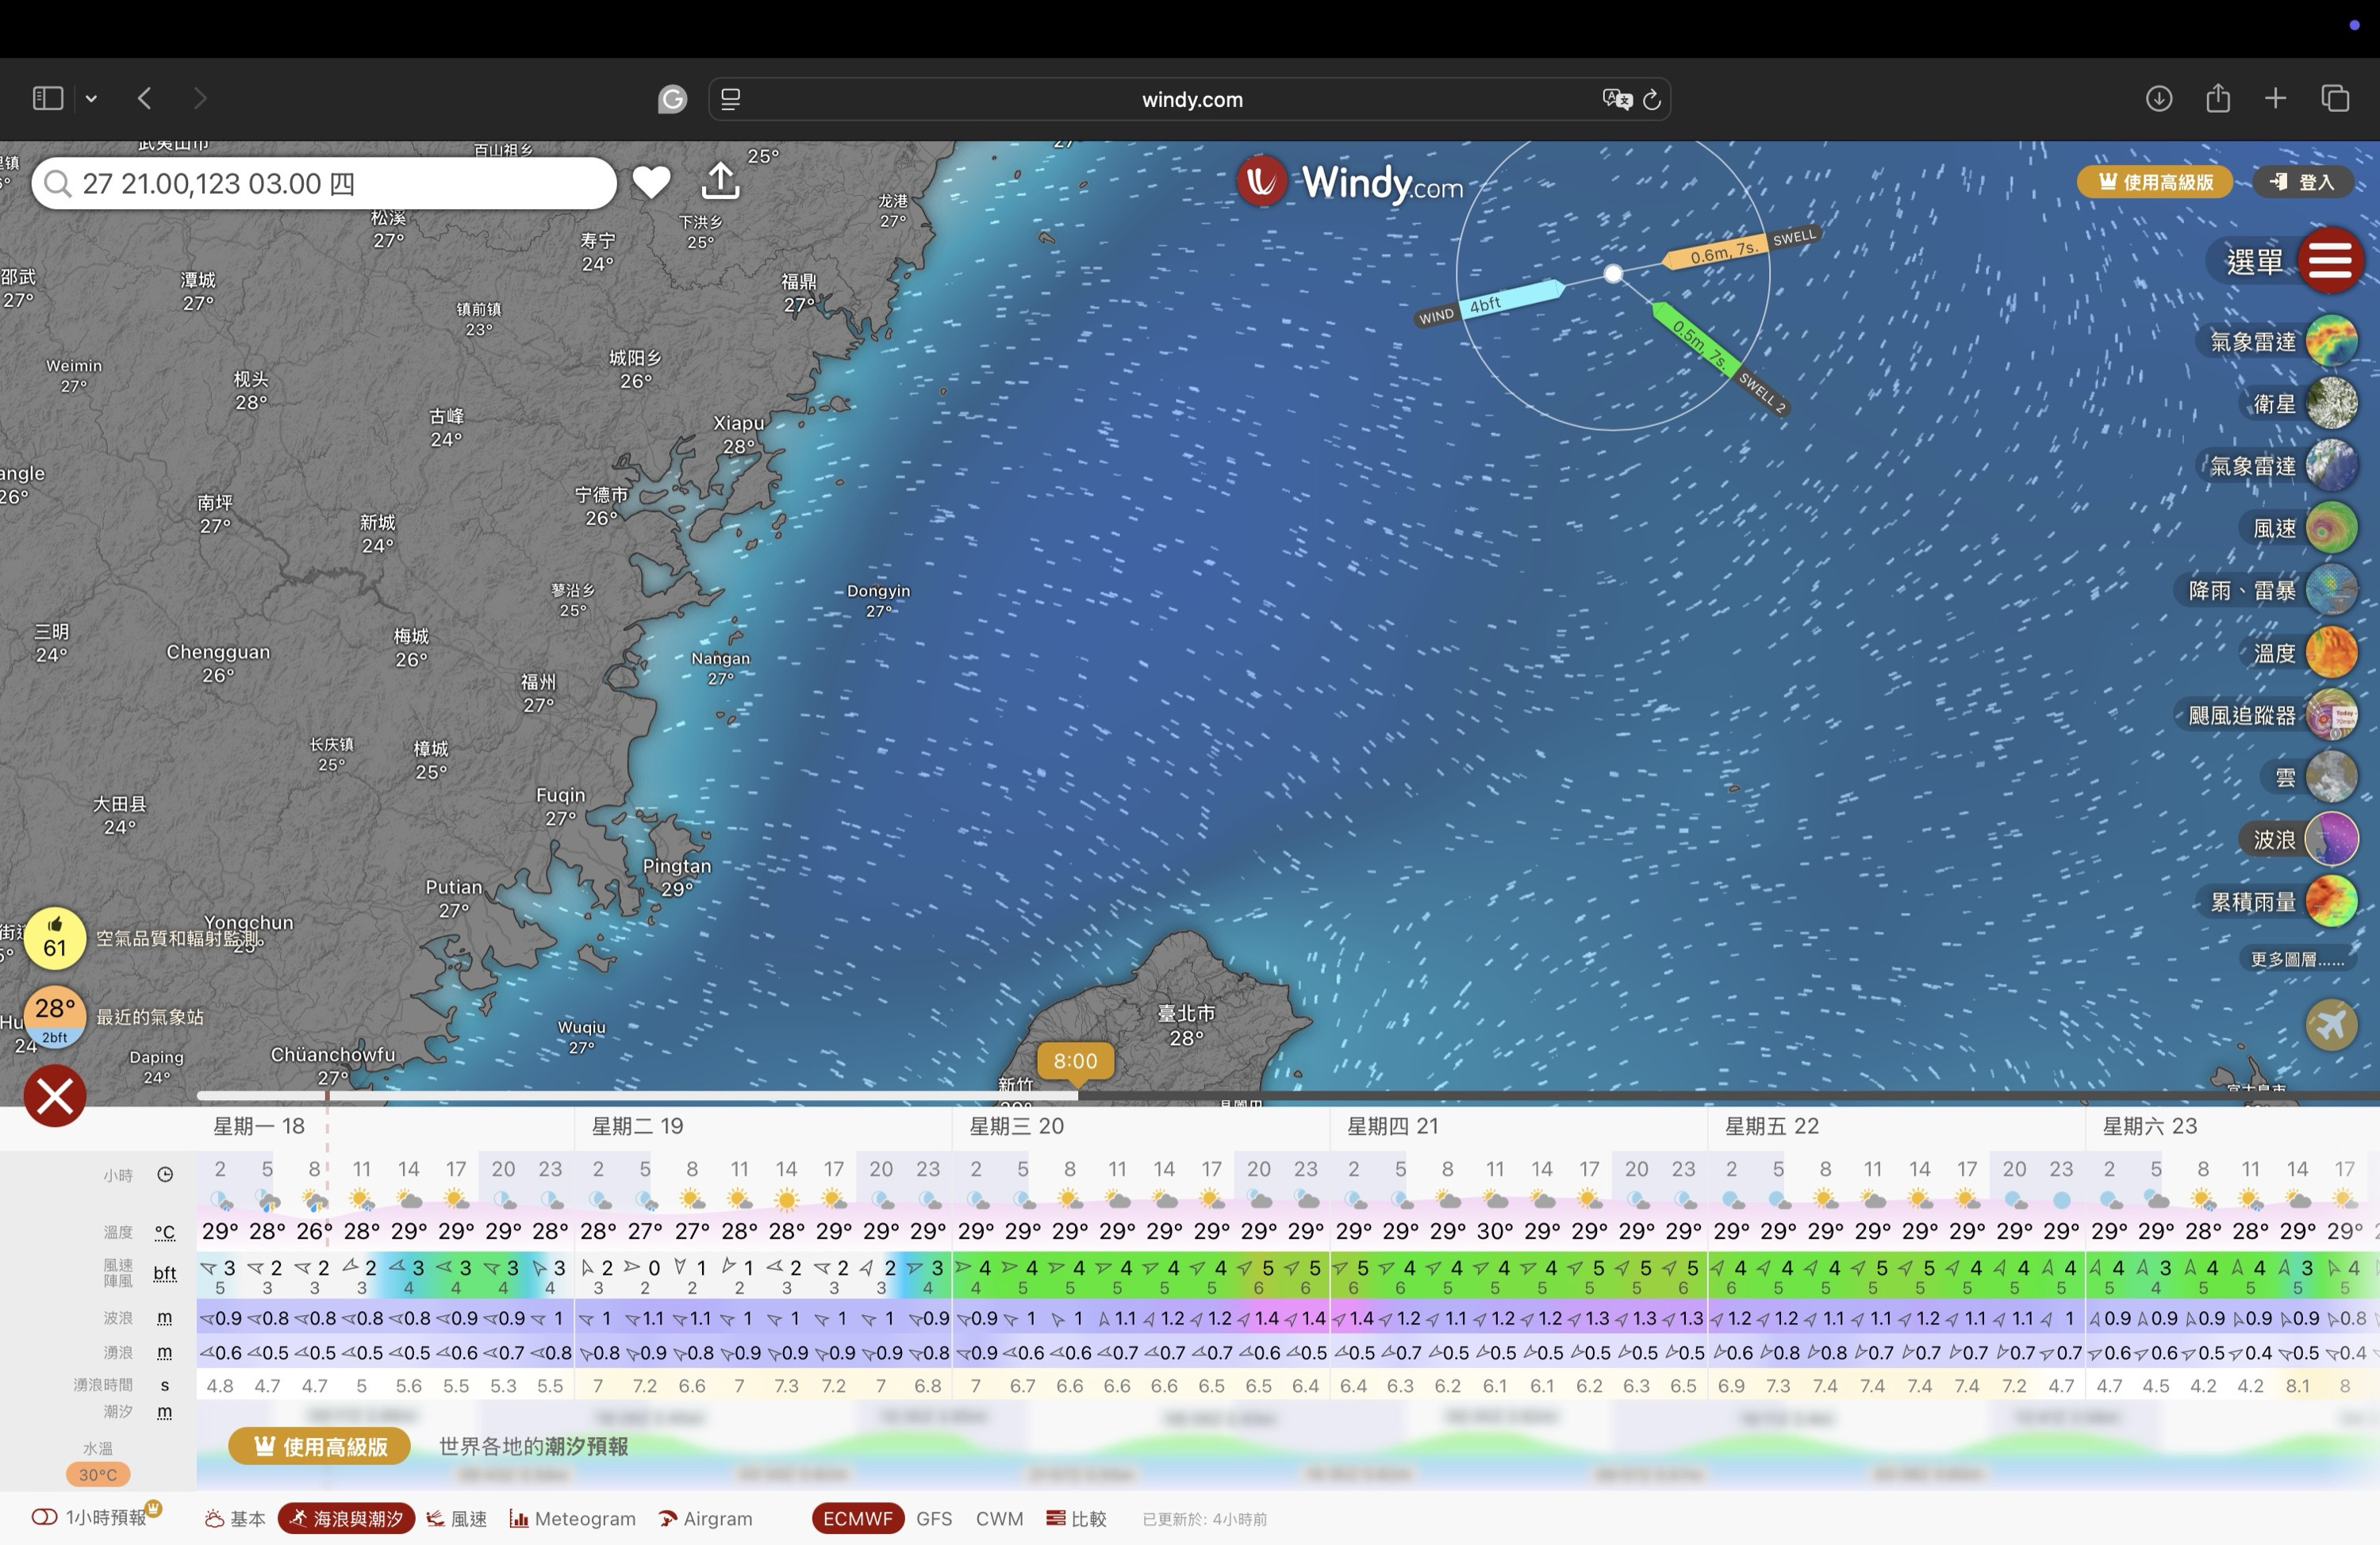Select the hurricane tracker layer icon
Screen dimensions: 2380x1545
[x=2330, y=715]
